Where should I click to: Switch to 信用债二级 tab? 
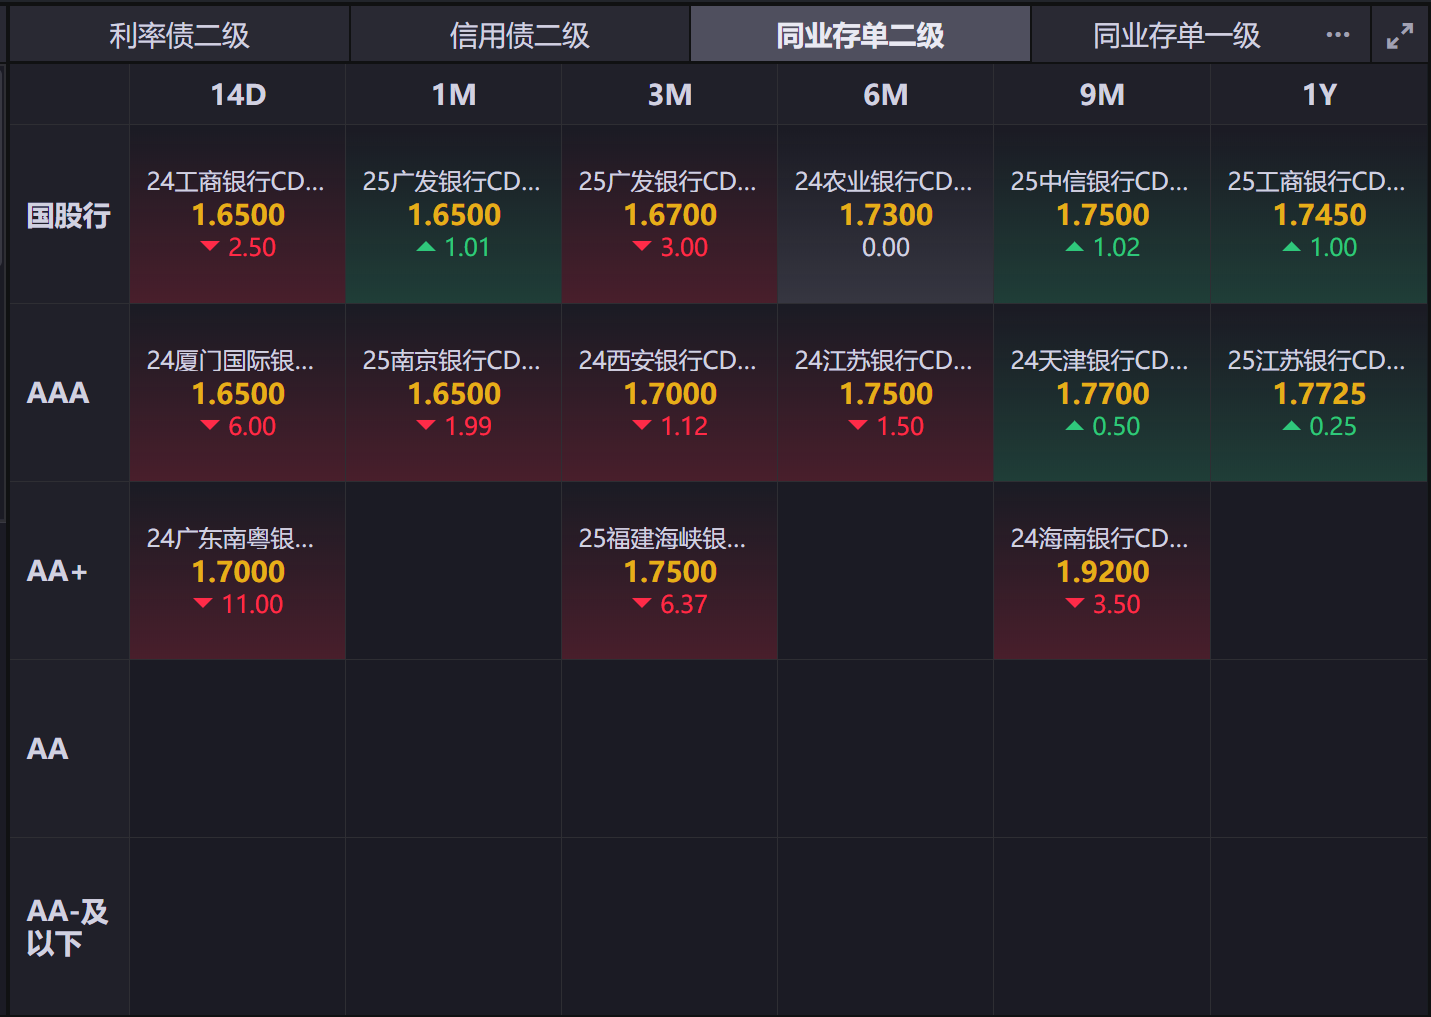click(x=520, y=35)
